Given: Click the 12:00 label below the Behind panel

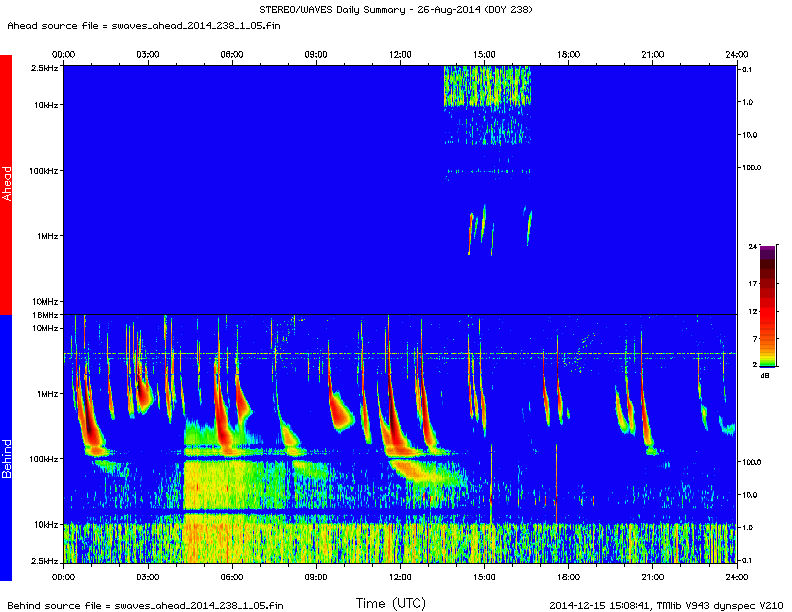Looking at the screenshot, I should point(400,577).
